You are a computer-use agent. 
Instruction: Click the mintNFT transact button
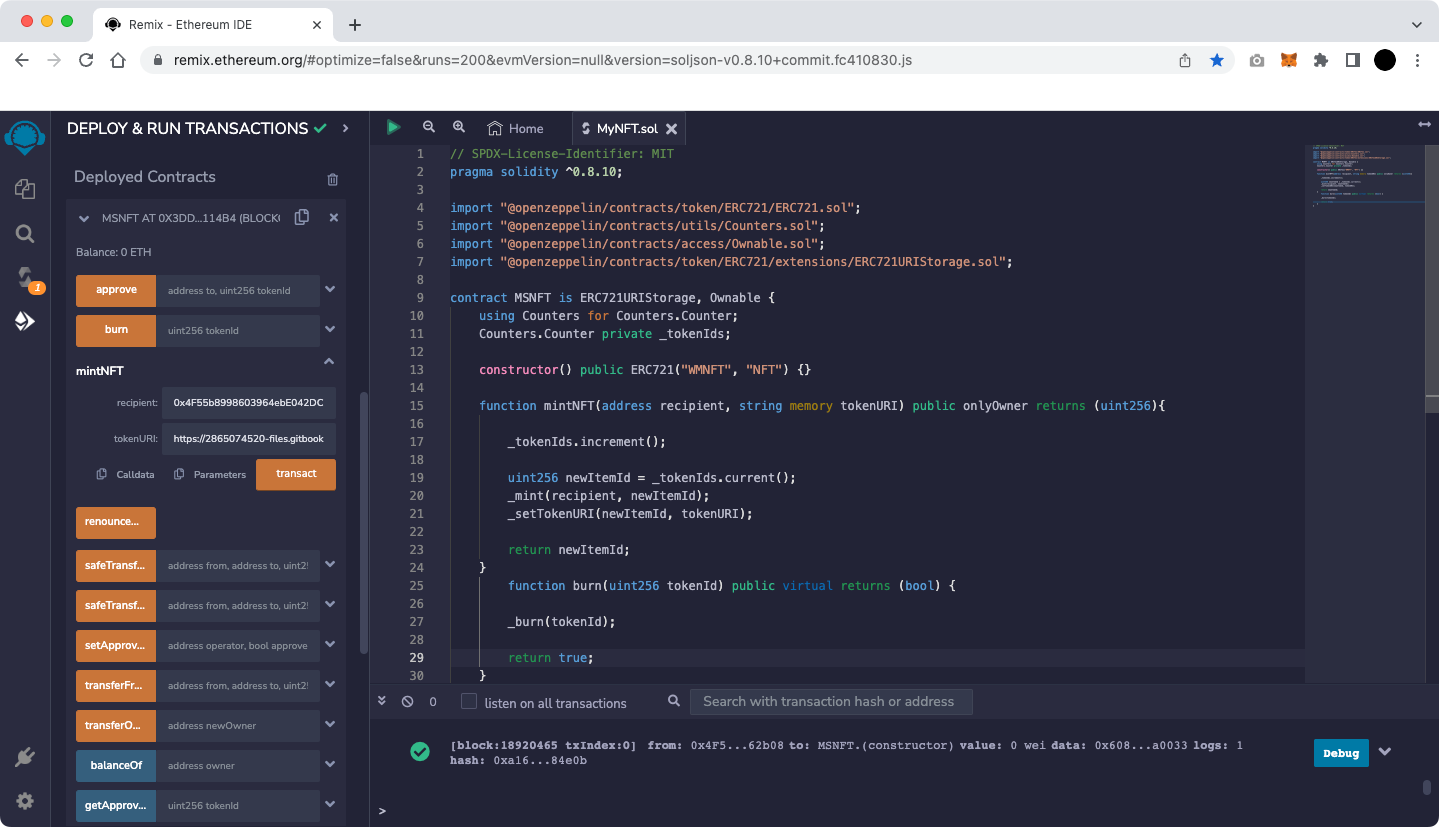(x=296, y=474)
